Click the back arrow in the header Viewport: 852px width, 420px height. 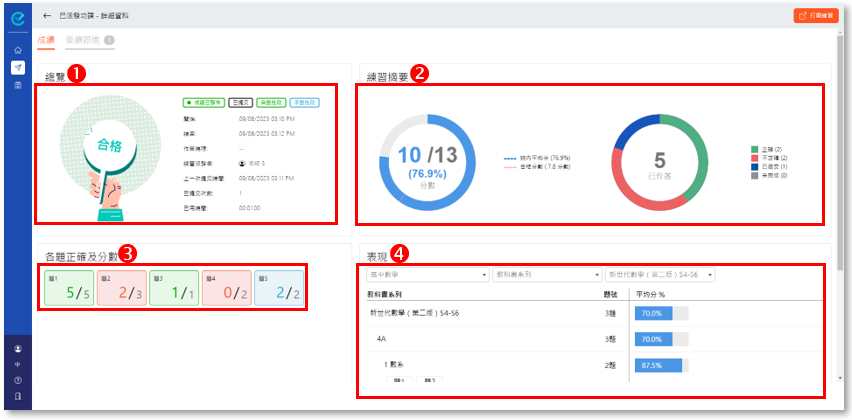click(47, 16)
